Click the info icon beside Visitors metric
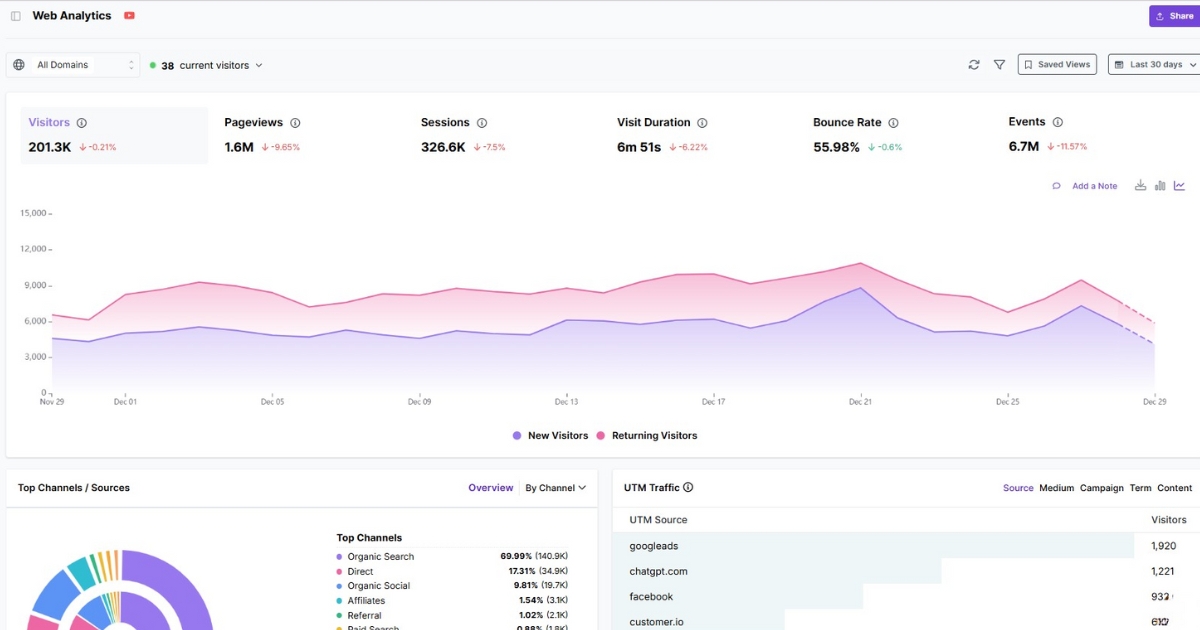This screenshot has height=630, width=1200. coord(82,121)
